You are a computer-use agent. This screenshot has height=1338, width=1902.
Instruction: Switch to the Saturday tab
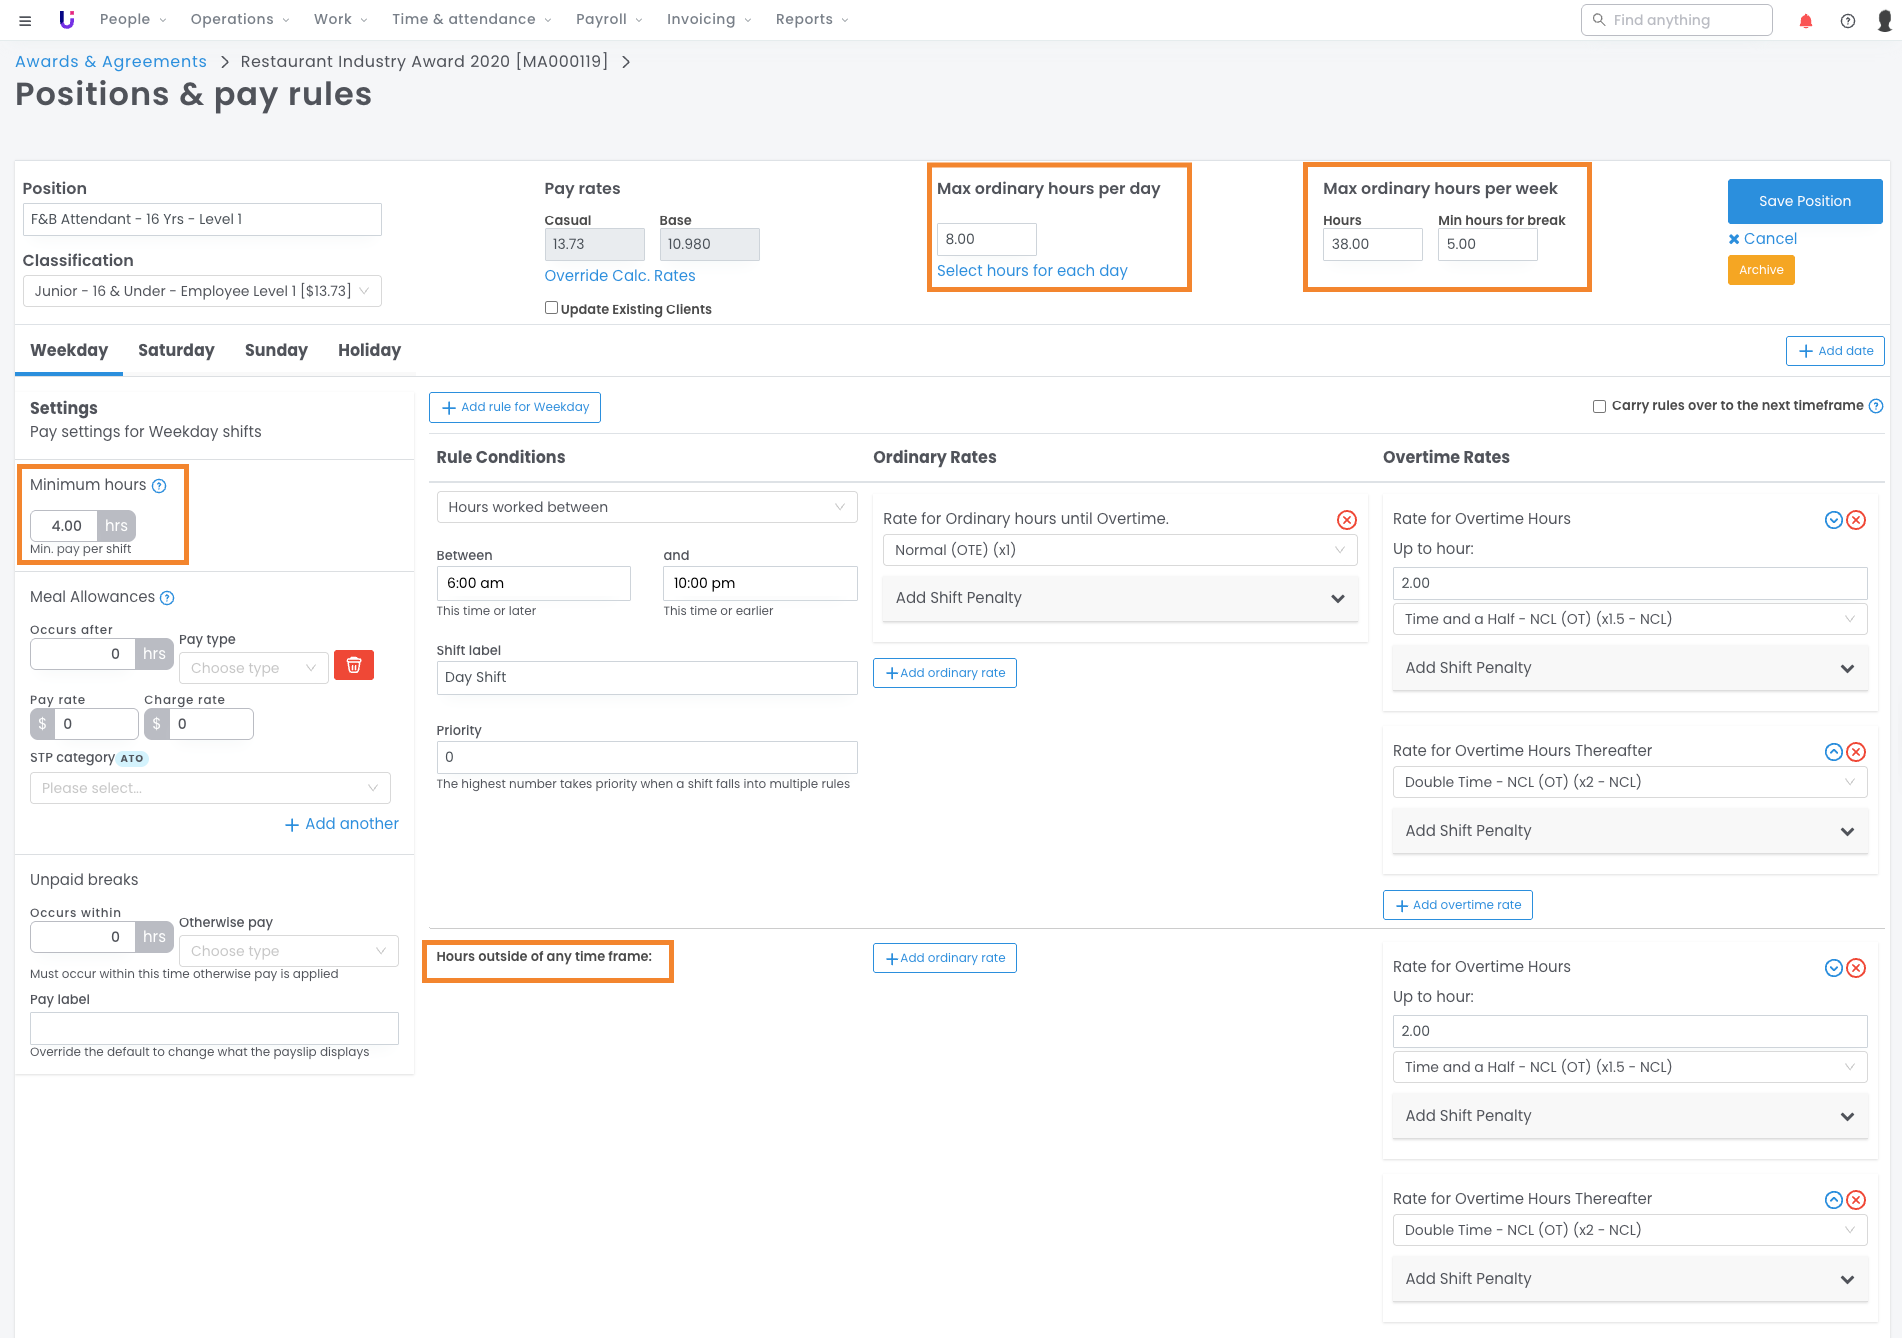(x=176, y=350)
